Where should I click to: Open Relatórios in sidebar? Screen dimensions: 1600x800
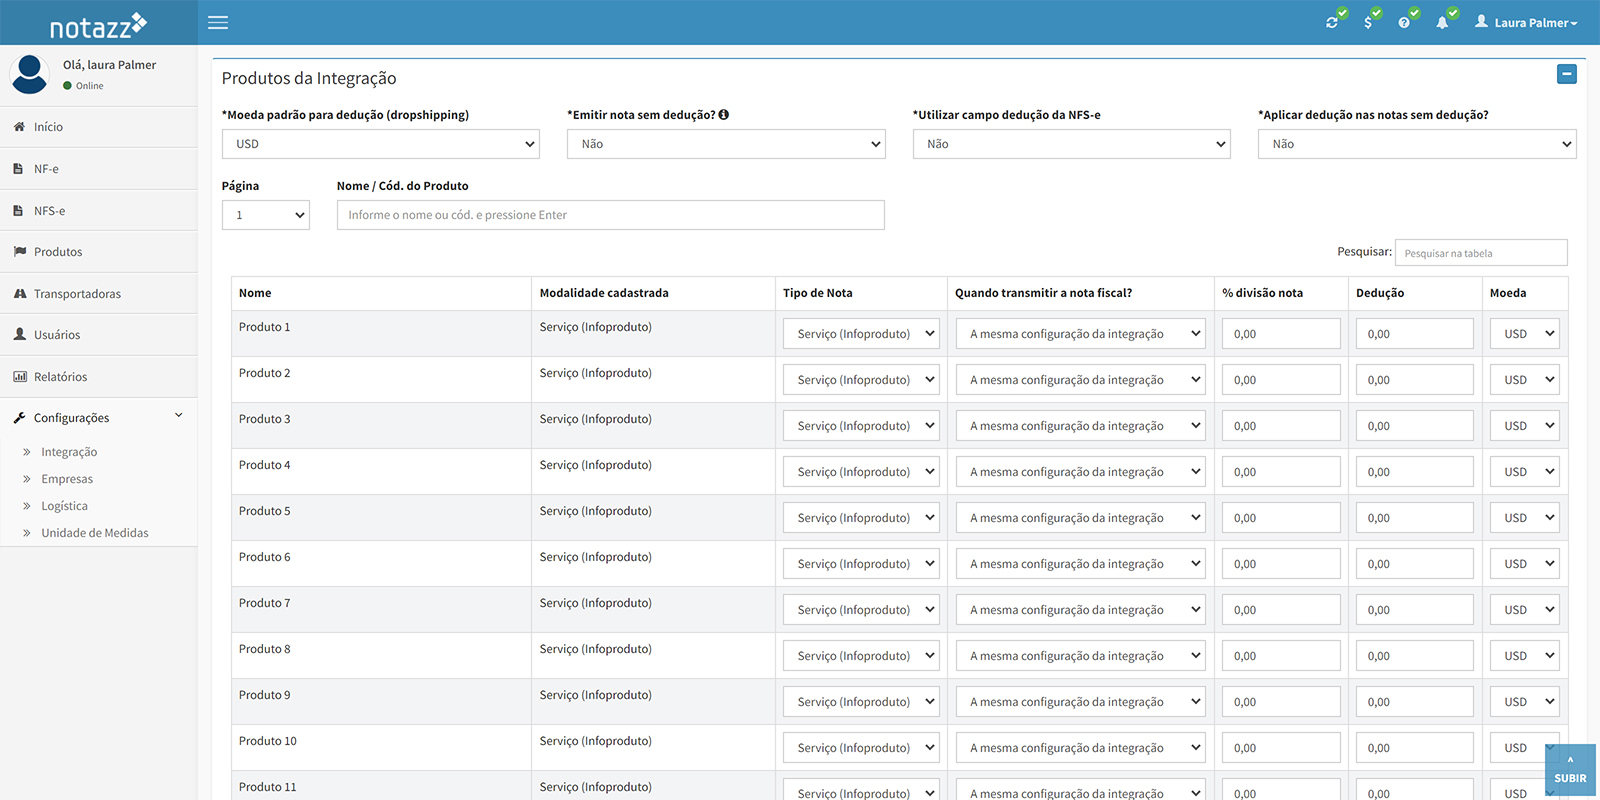98,377
